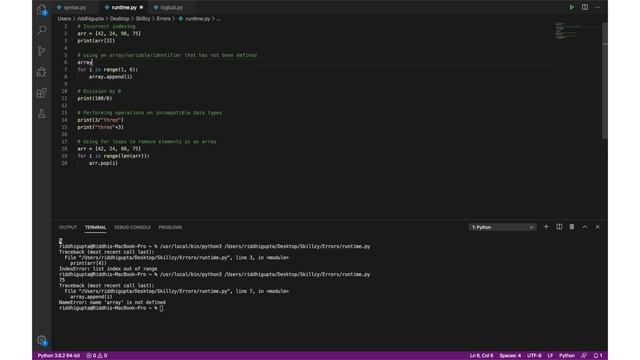Open the OUTPUT panel tab
This screenshot has height=360, width=640.
pos(68,227)
